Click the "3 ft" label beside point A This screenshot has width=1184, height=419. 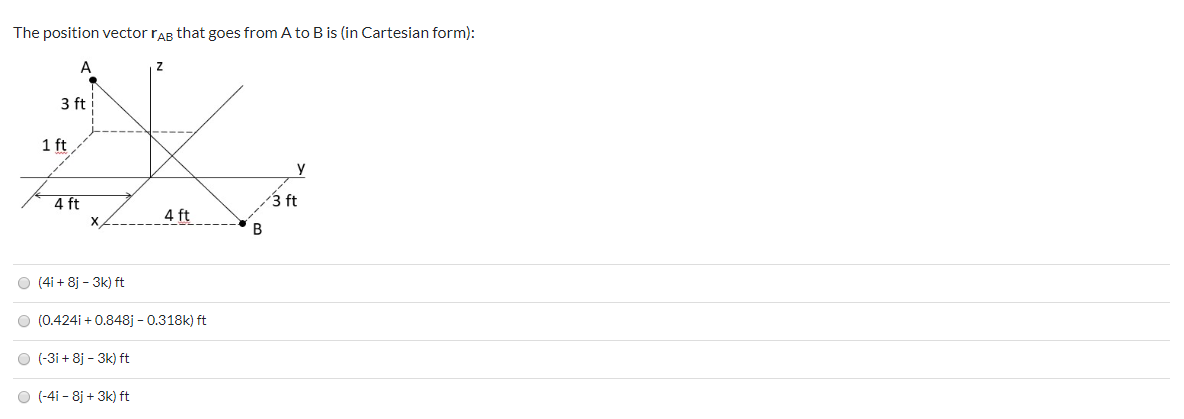pyautogui.click(x=73, y=104)
